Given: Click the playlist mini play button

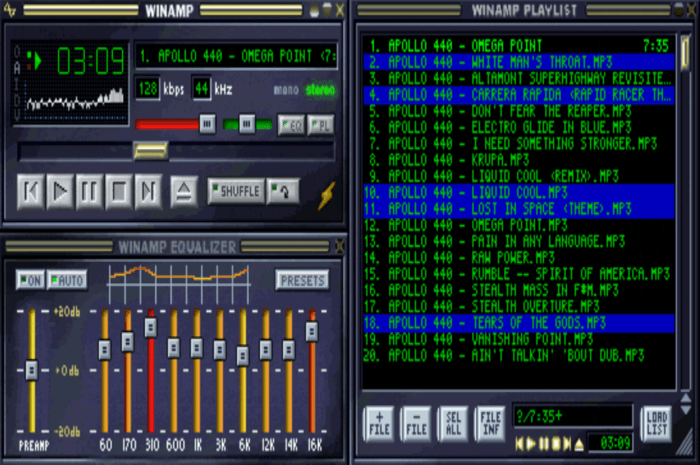Looking at the screenshot, I should click(x=531, y=444).
